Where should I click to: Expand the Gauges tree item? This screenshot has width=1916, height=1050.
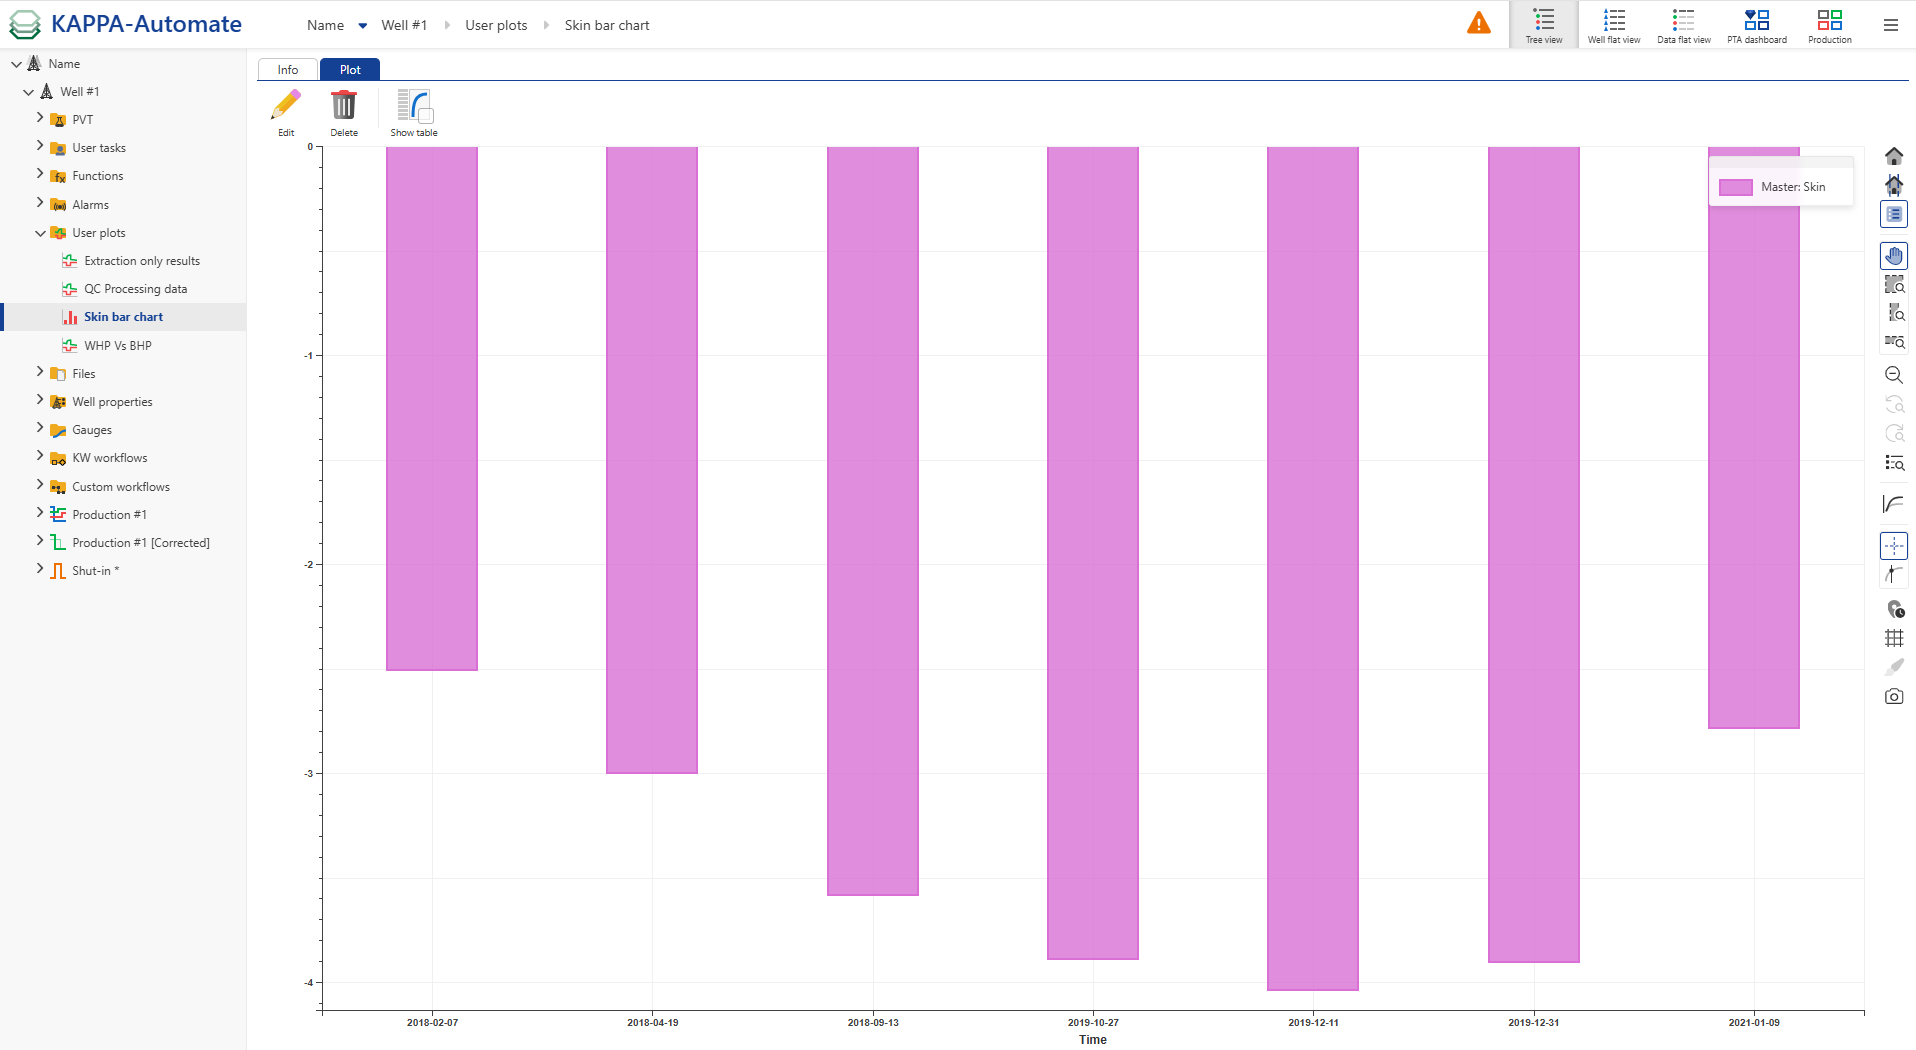(x=38, y=429)
